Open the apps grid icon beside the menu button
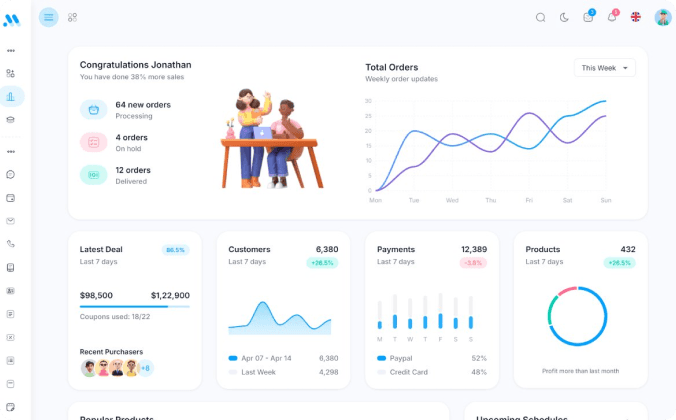The height and width of the screenshot is (420, 676). (72, 17)
